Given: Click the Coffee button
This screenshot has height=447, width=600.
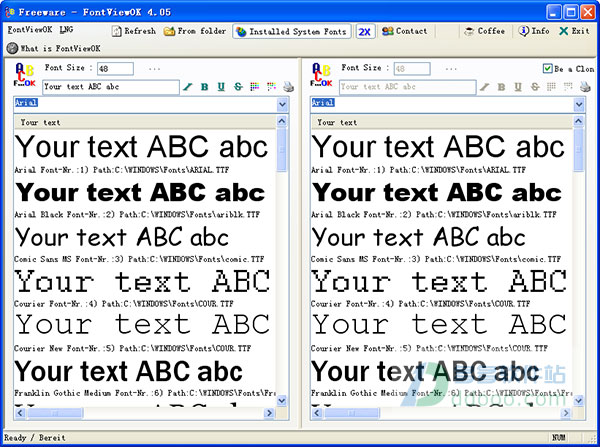Looking at the screenshot, I should (484, 31).
